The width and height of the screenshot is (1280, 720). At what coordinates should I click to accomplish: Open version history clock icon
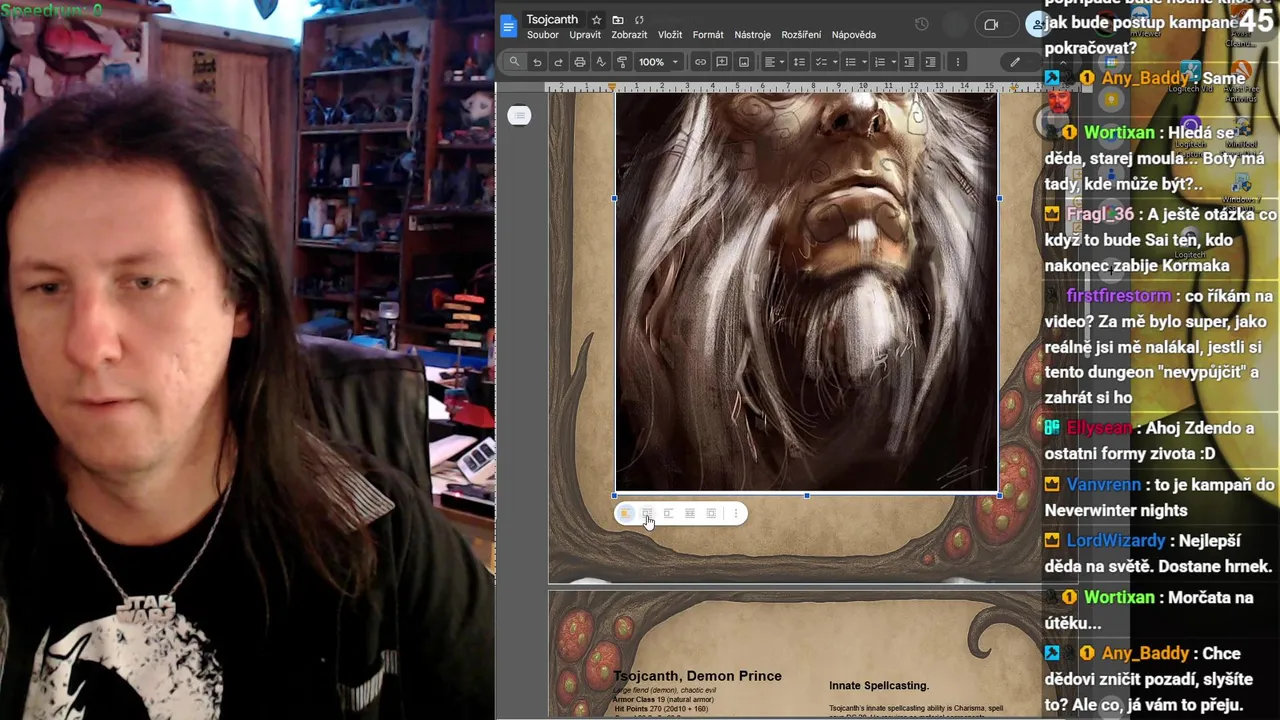[x=922, y=25]
